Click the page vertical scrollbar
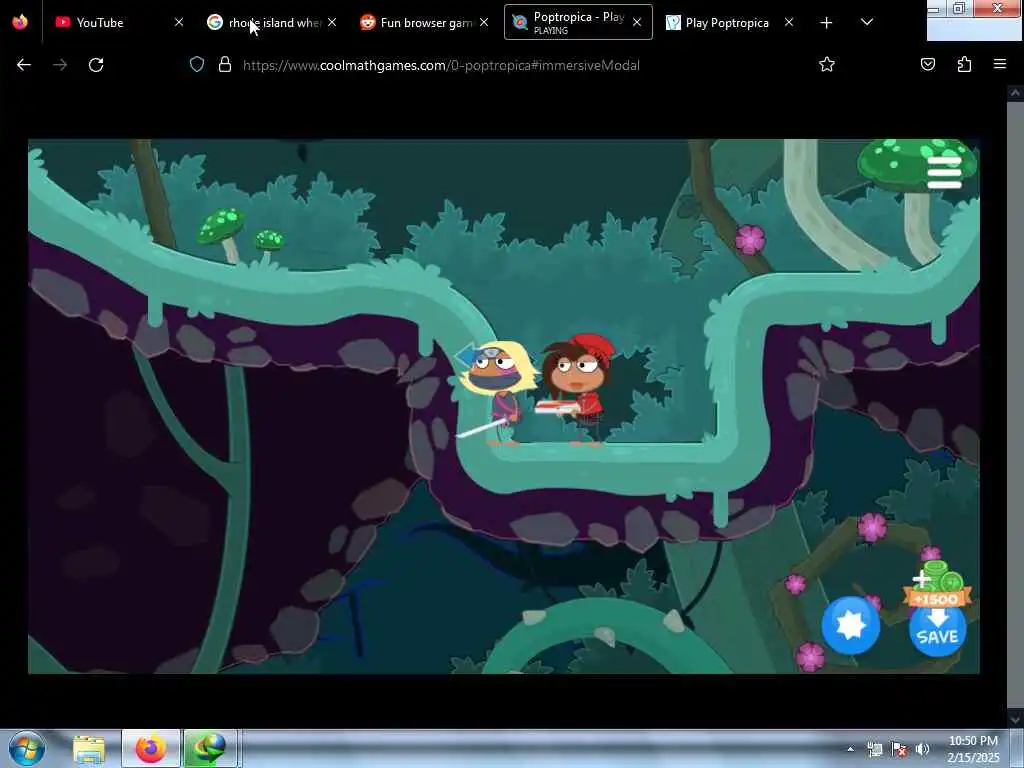Image resolution: width=1024 pixels, height=768 pixels. [1015, 406]
